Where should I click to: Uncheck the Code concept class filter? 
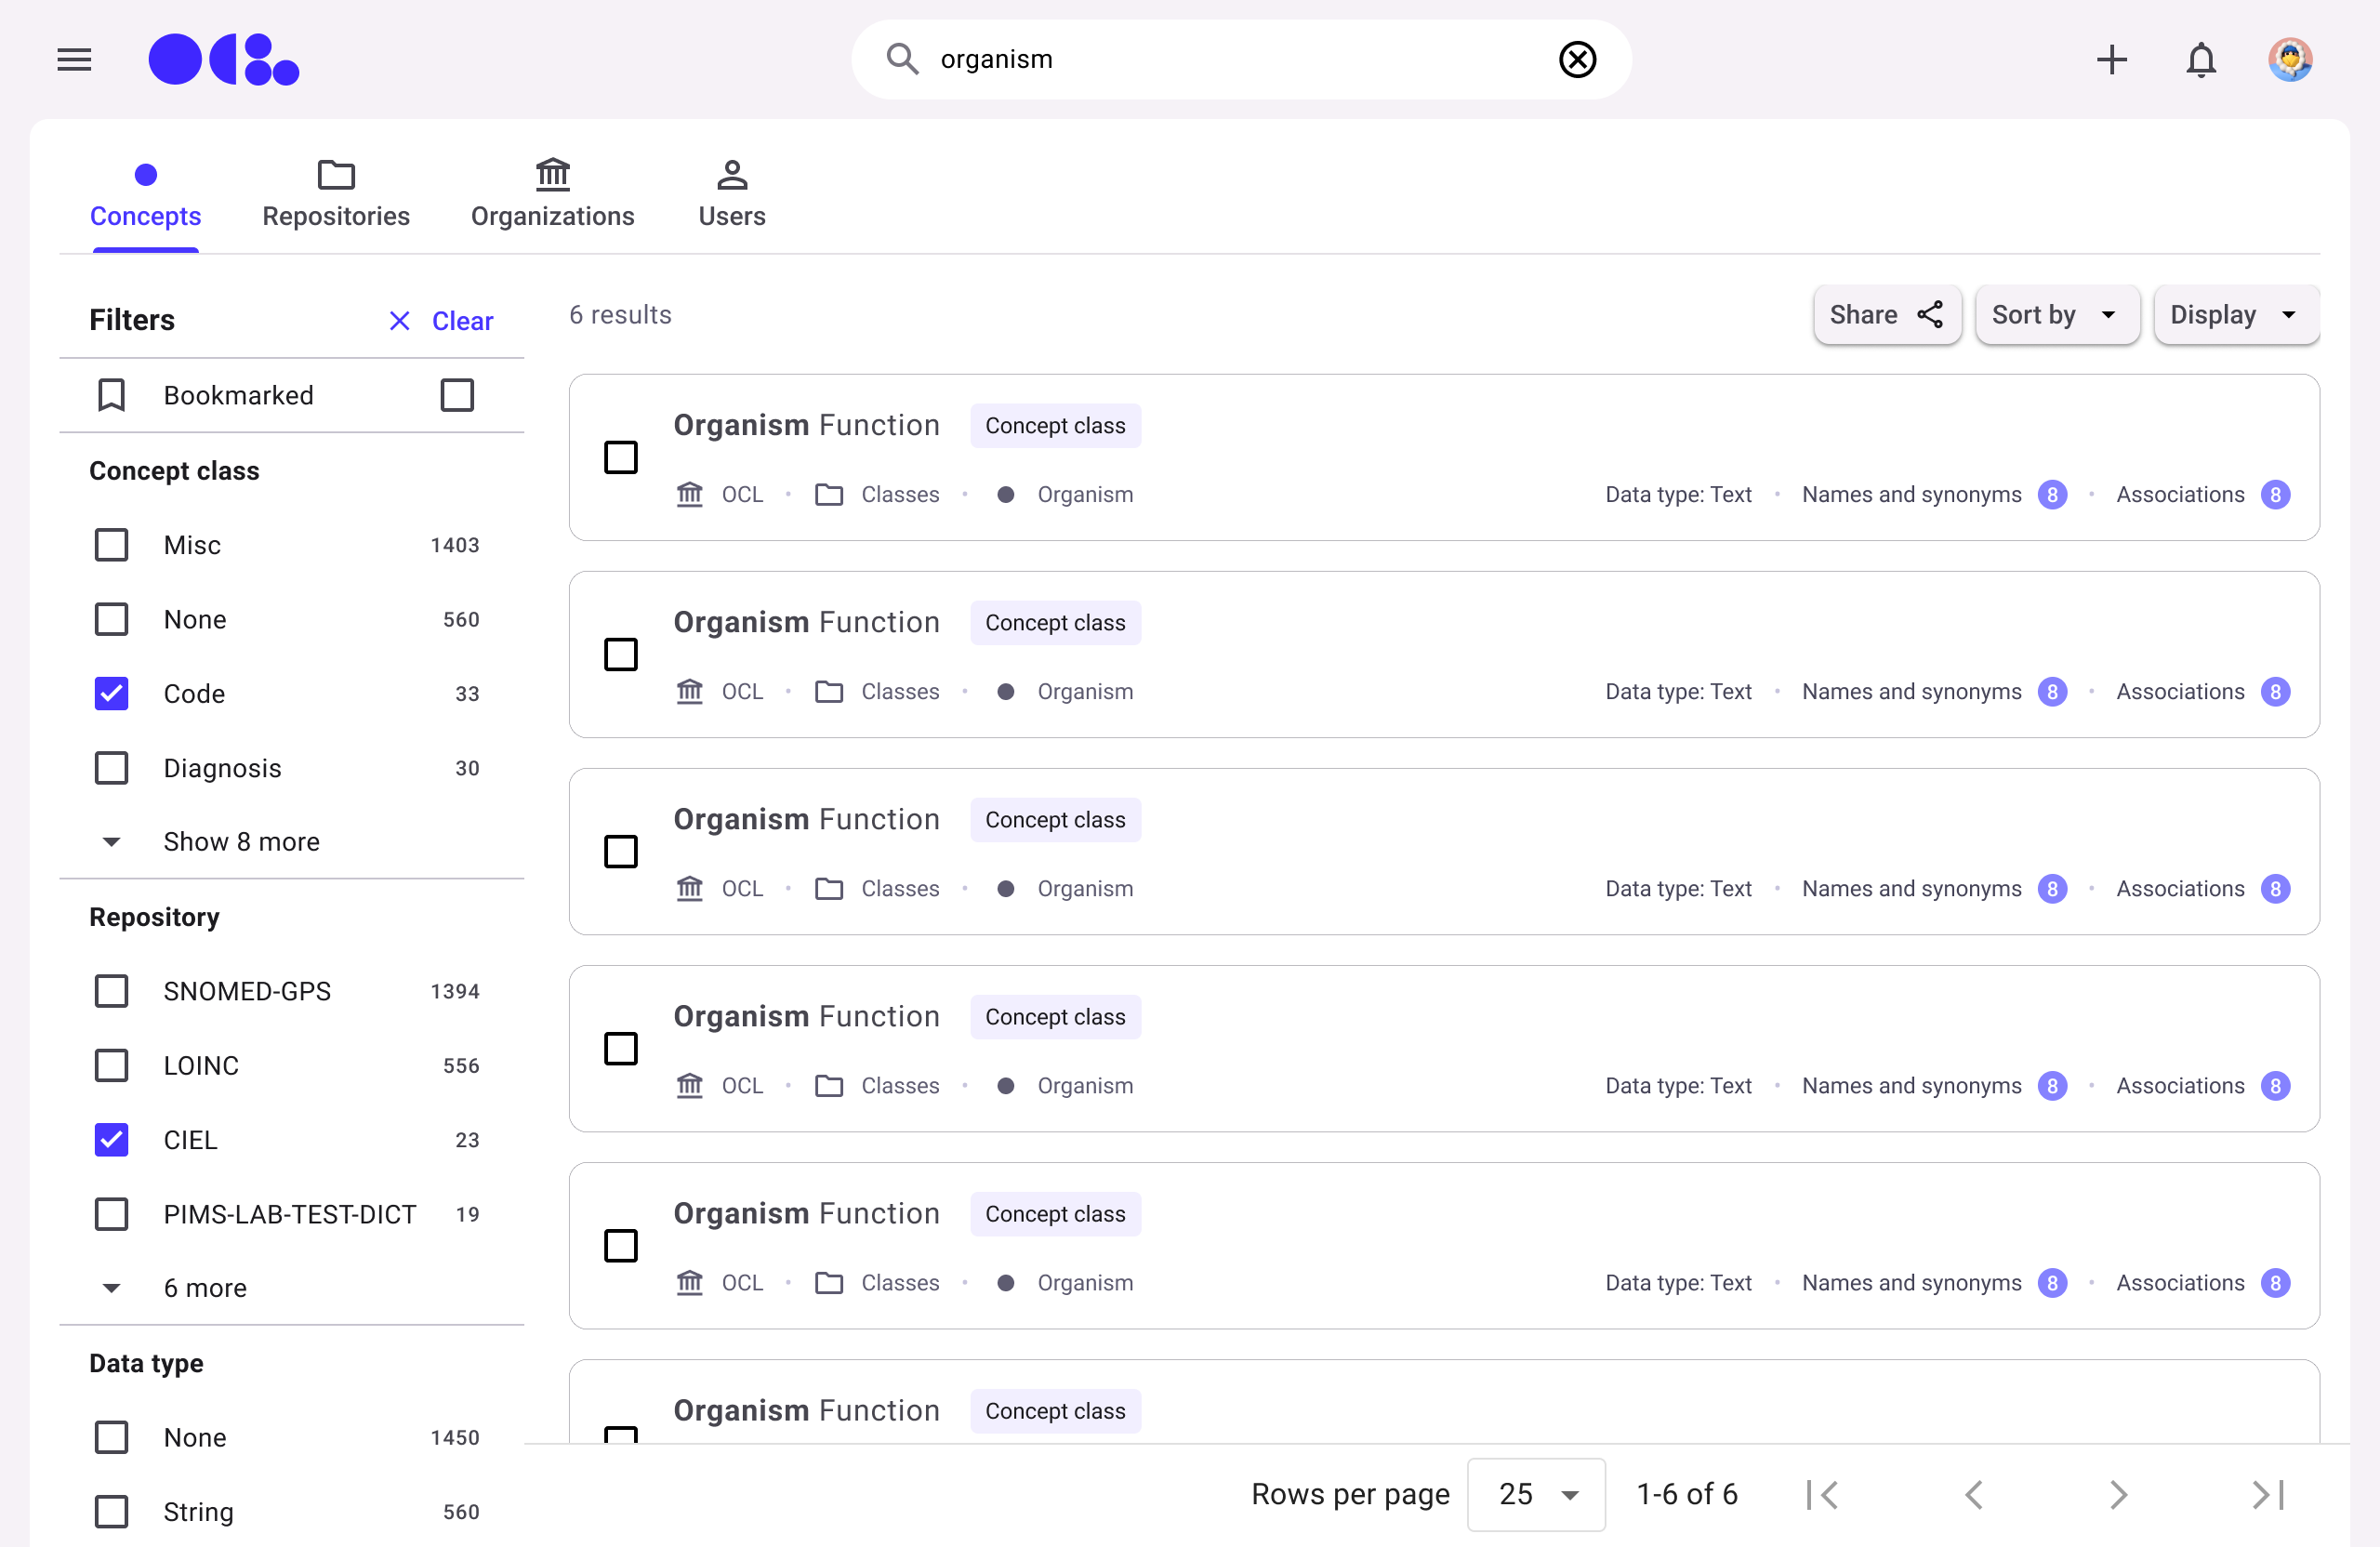tap(111, 693)
